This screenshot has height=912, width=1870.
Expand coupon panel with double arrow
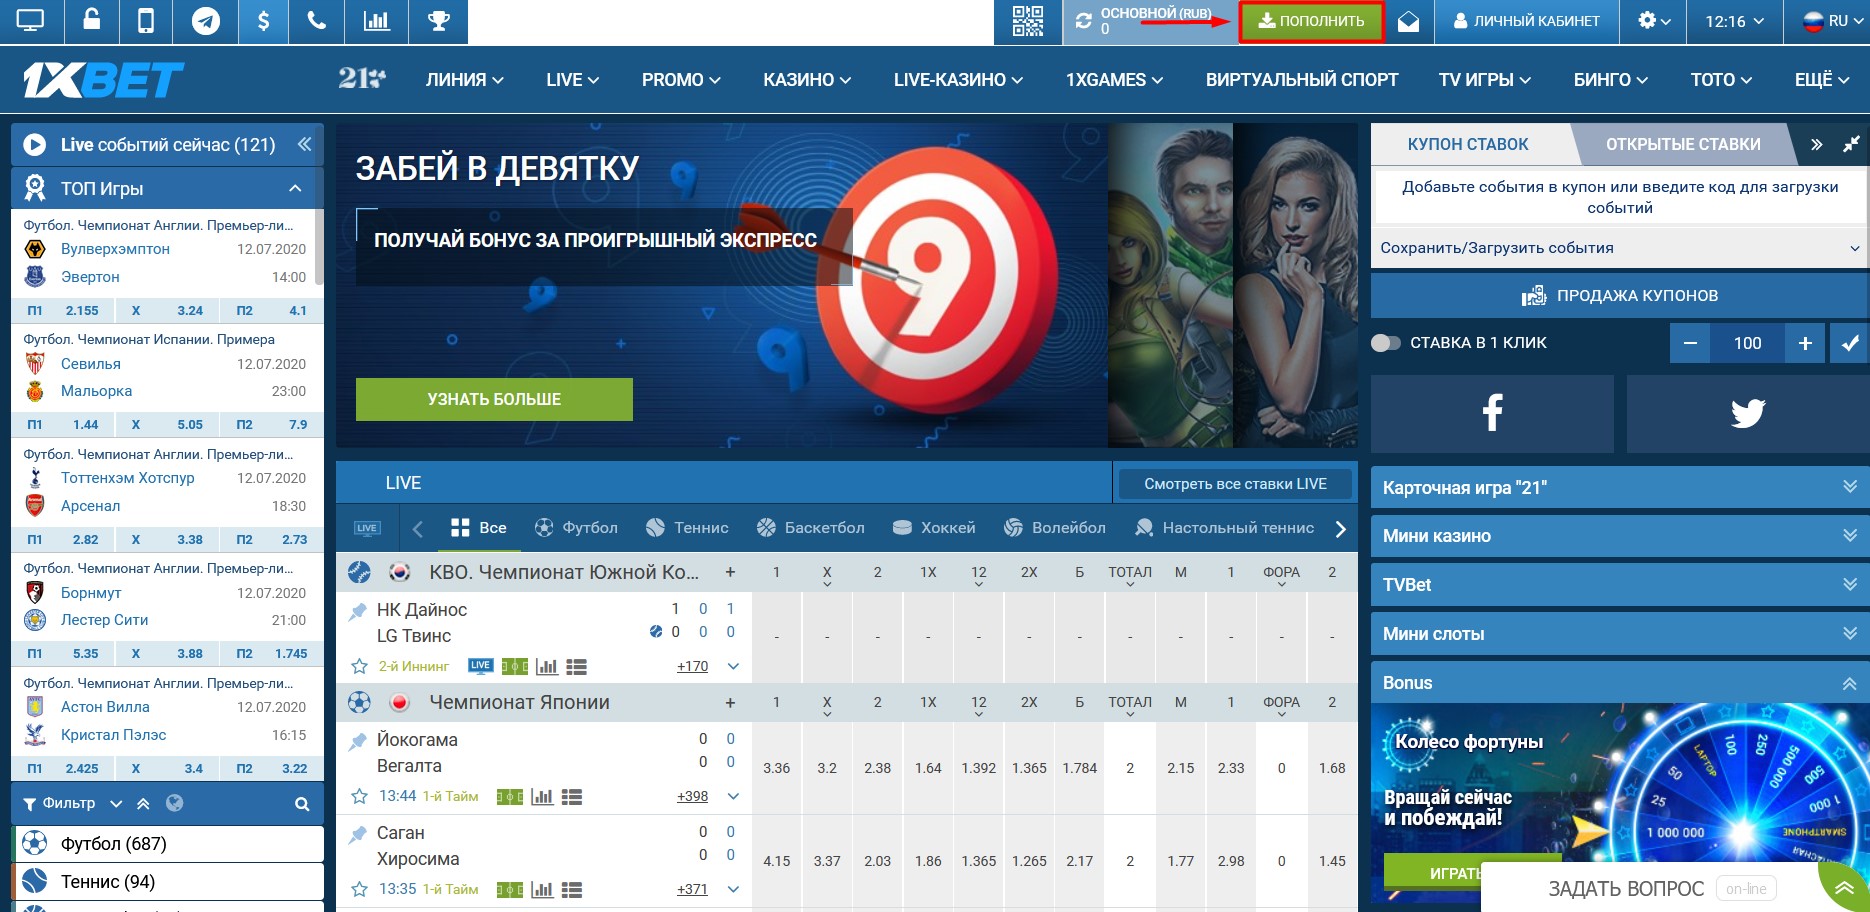coord(1816,144)
